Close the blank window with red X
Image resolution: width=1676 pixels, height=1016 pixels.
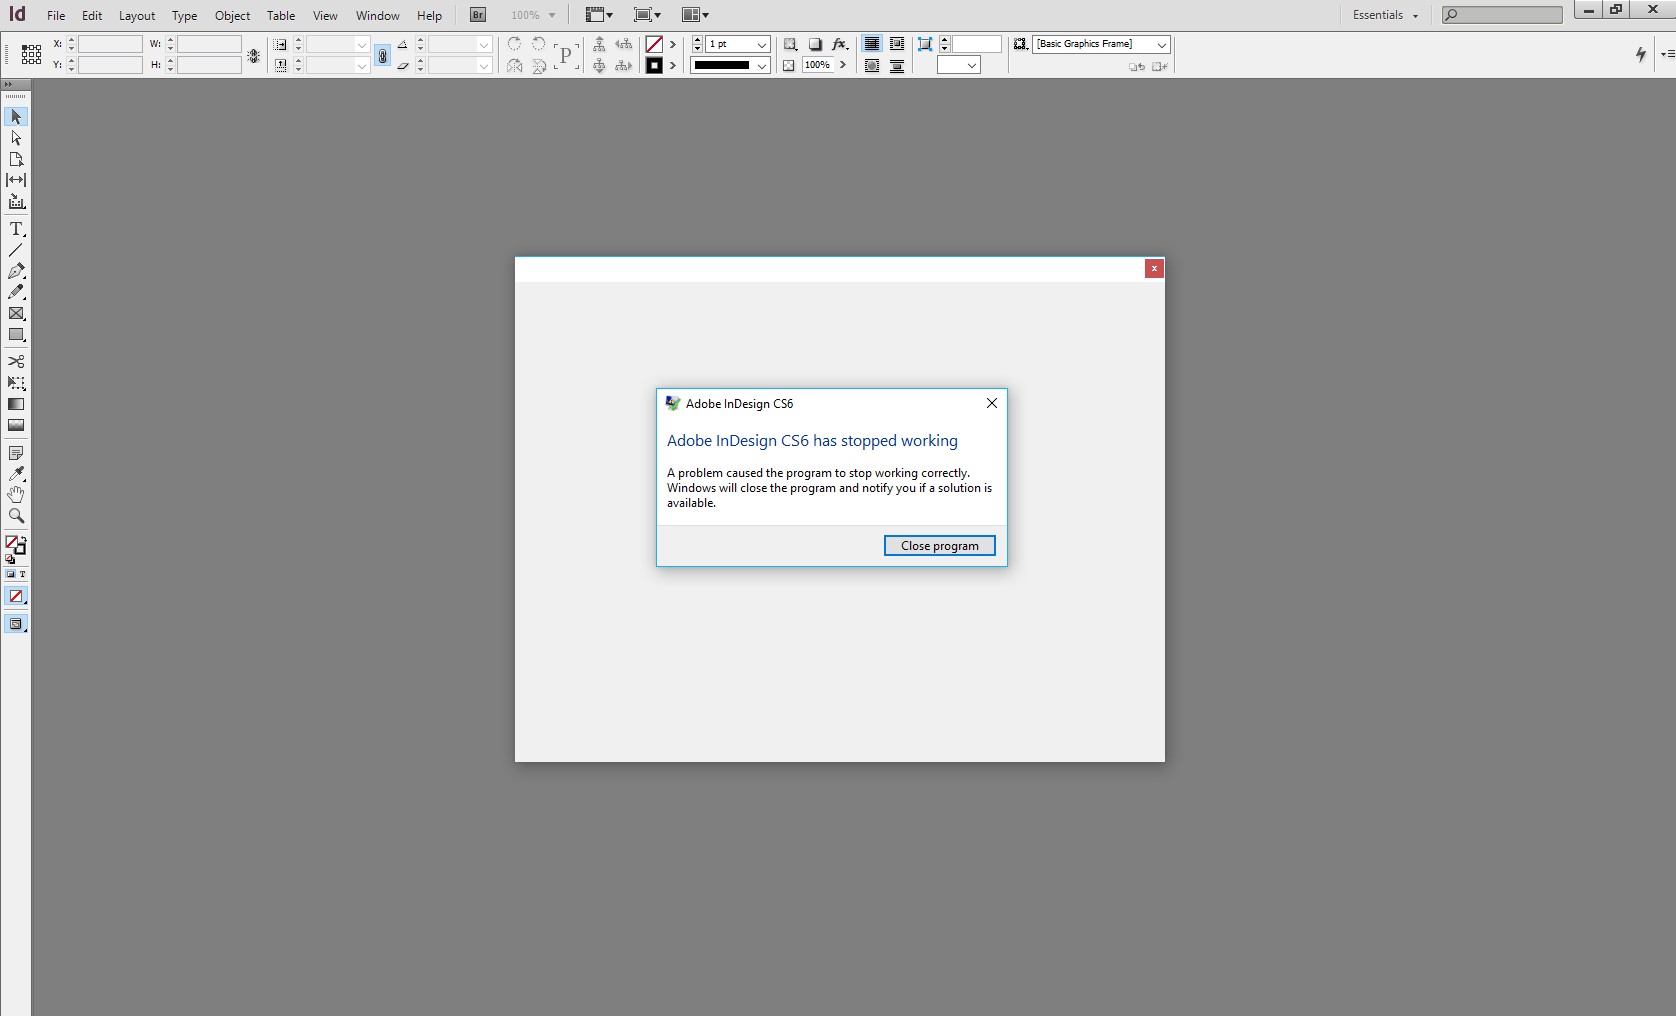(1154, 268)
